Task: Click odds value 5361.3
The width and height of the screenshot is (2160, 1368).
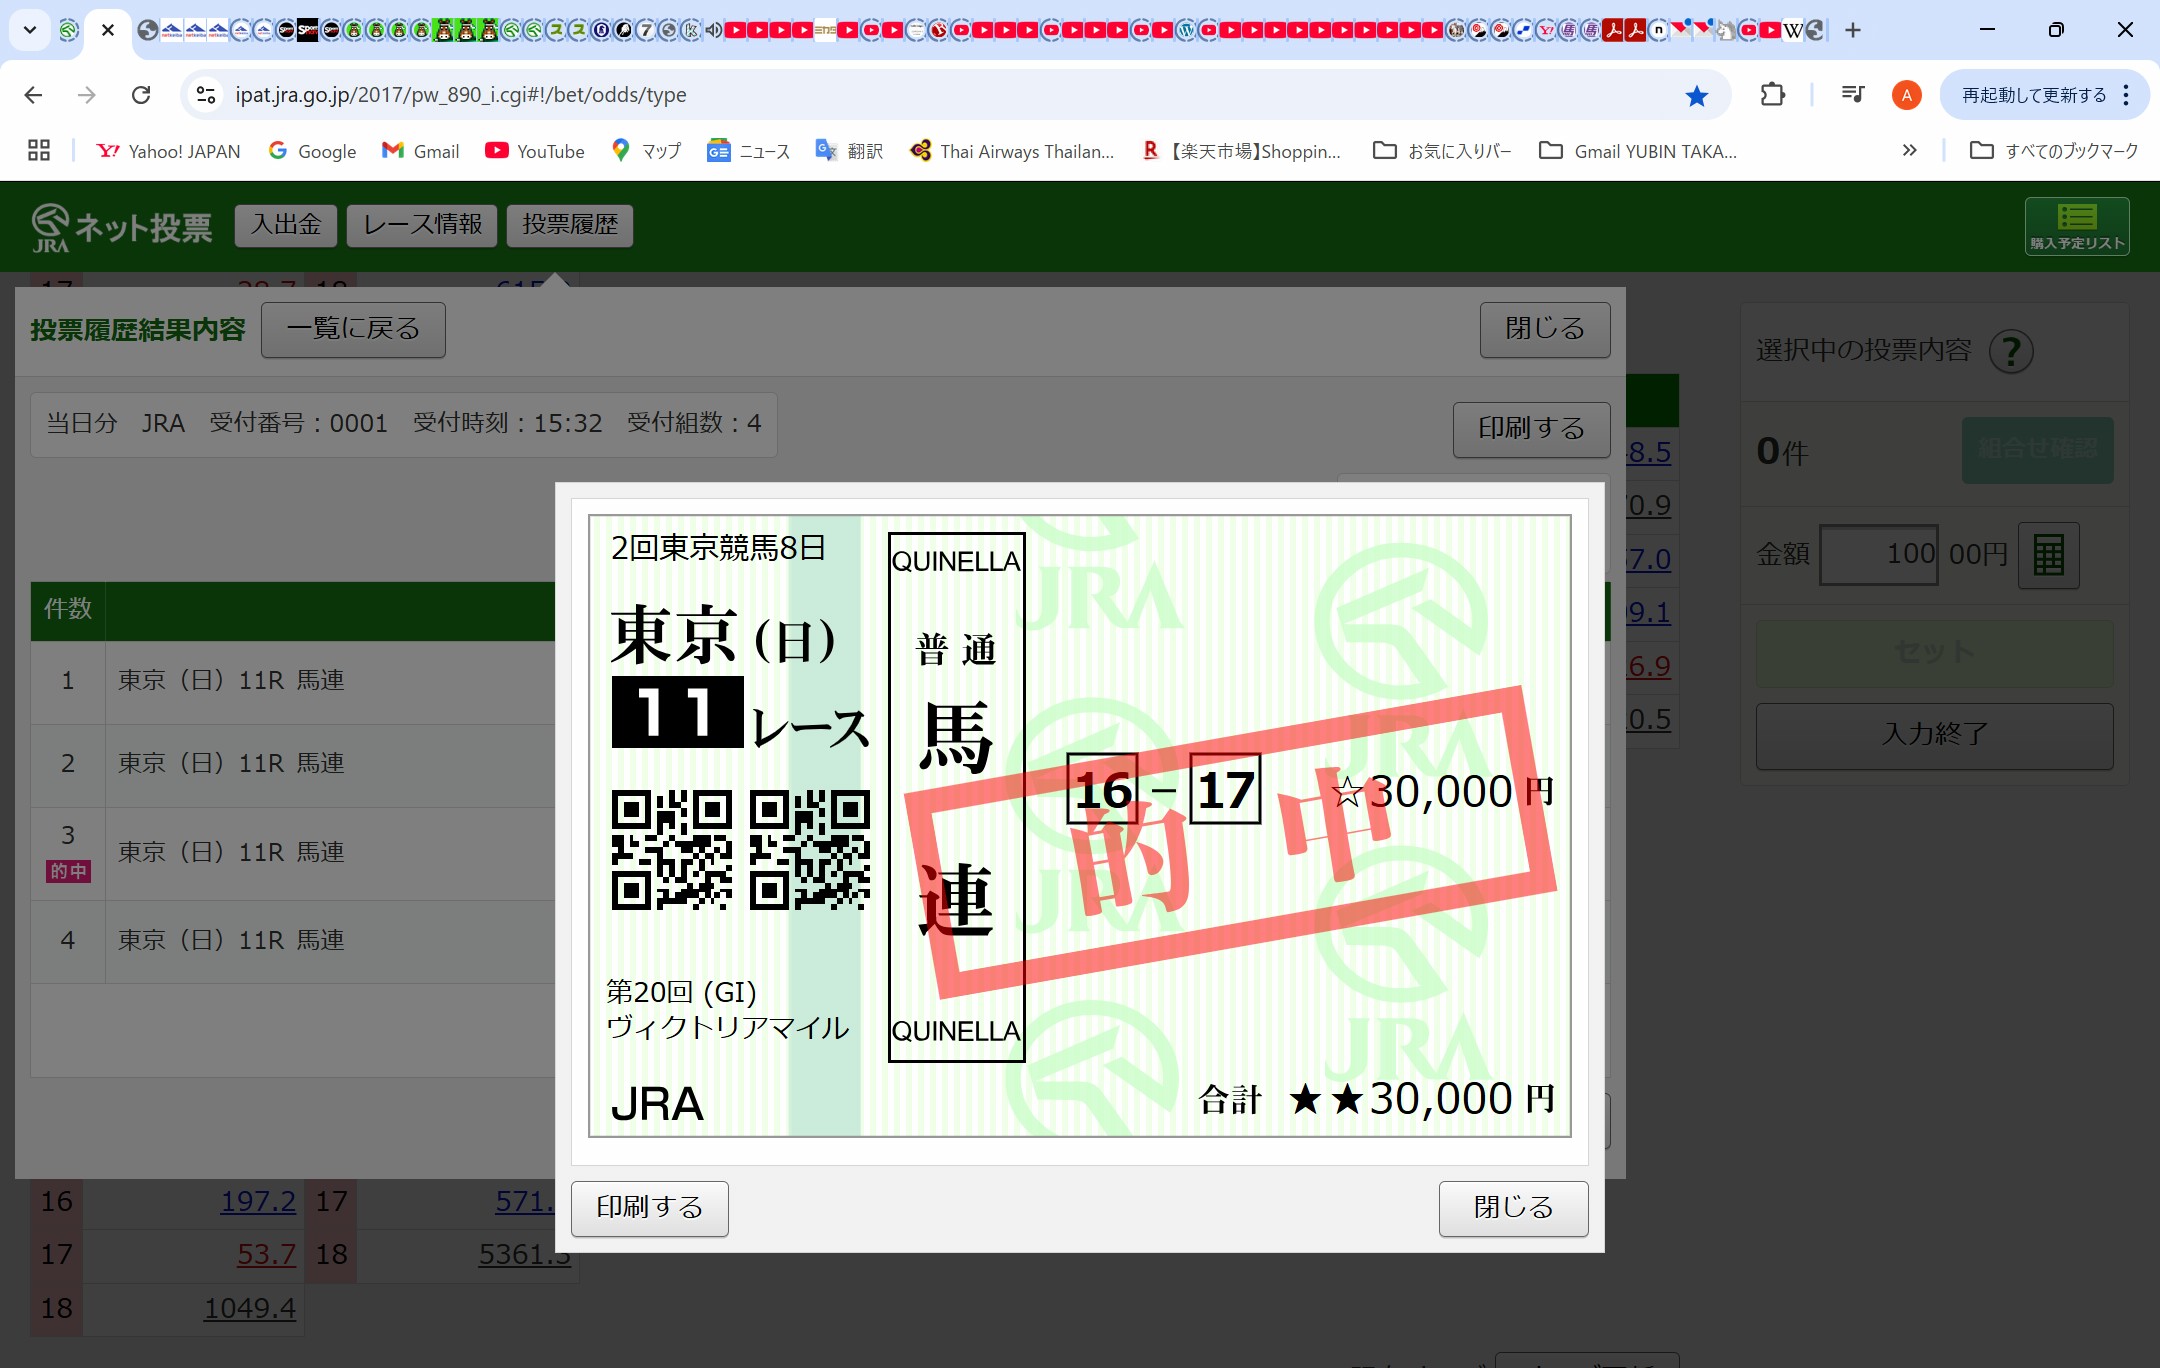Action: (524, 1254)
